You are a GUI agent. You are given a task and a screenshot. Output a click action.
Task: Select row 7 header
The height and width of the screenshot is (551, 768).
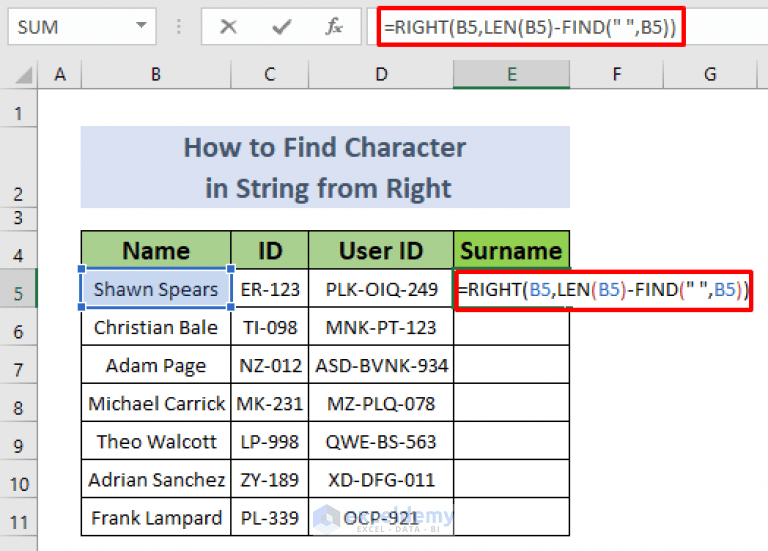tap(19, 364)
